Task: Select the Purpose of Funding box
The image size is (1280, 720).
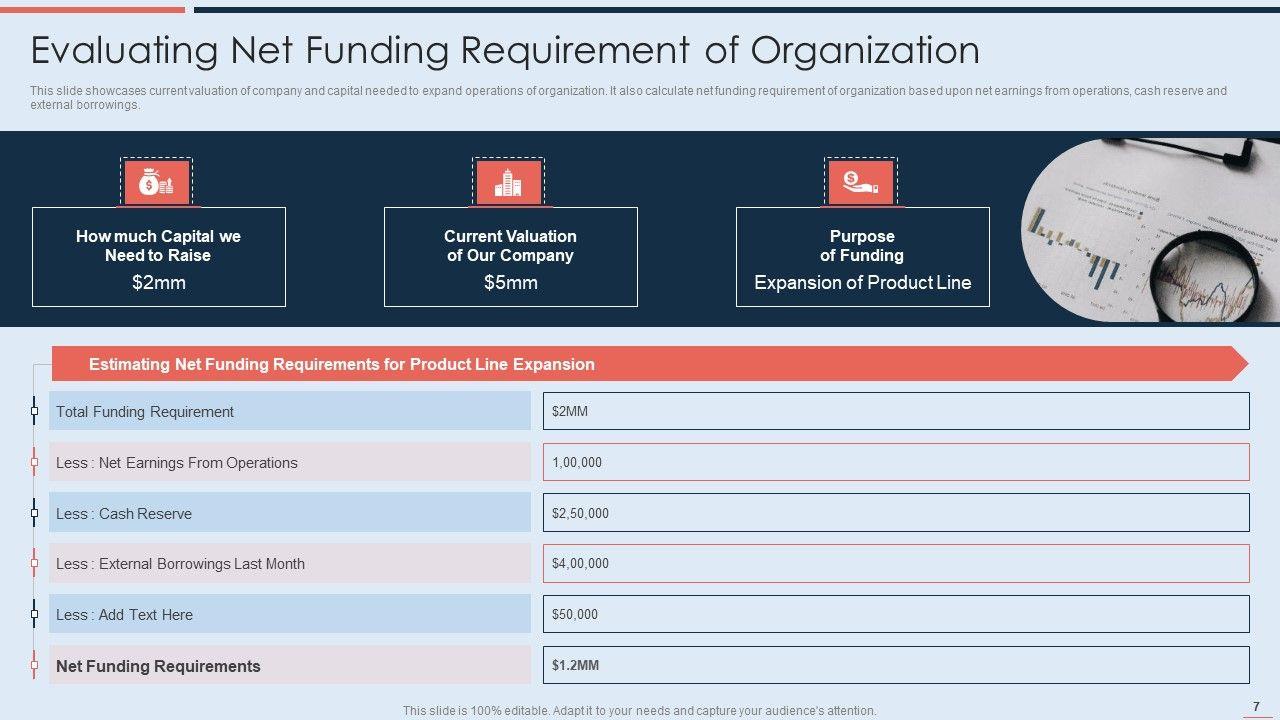Action: [x=862, y=257]
